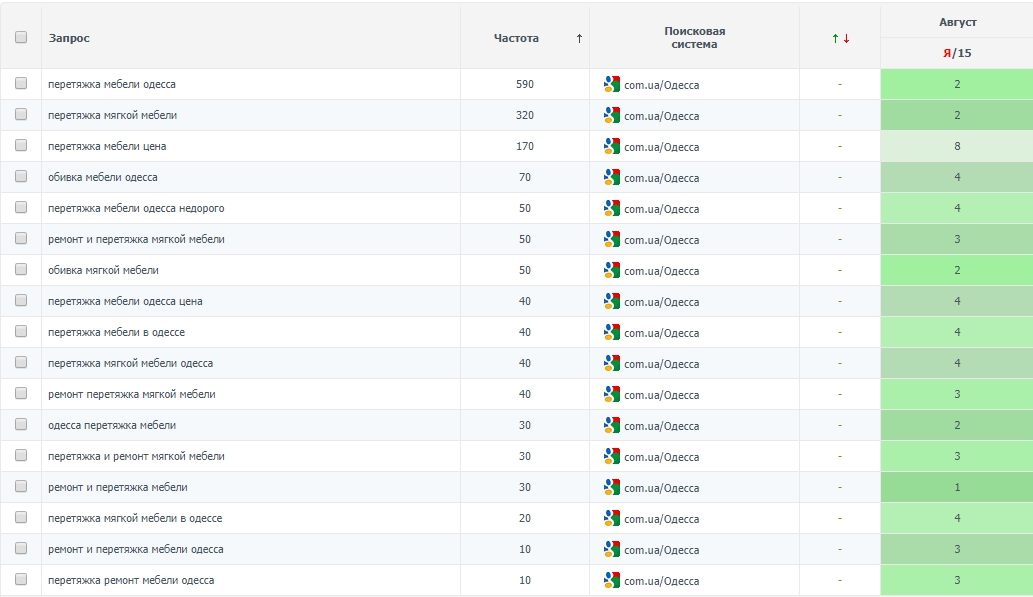Click position cell 8 for 'перетяжка мебели цена'
The image size is (1033, 597).
click(x=957, y=147)
